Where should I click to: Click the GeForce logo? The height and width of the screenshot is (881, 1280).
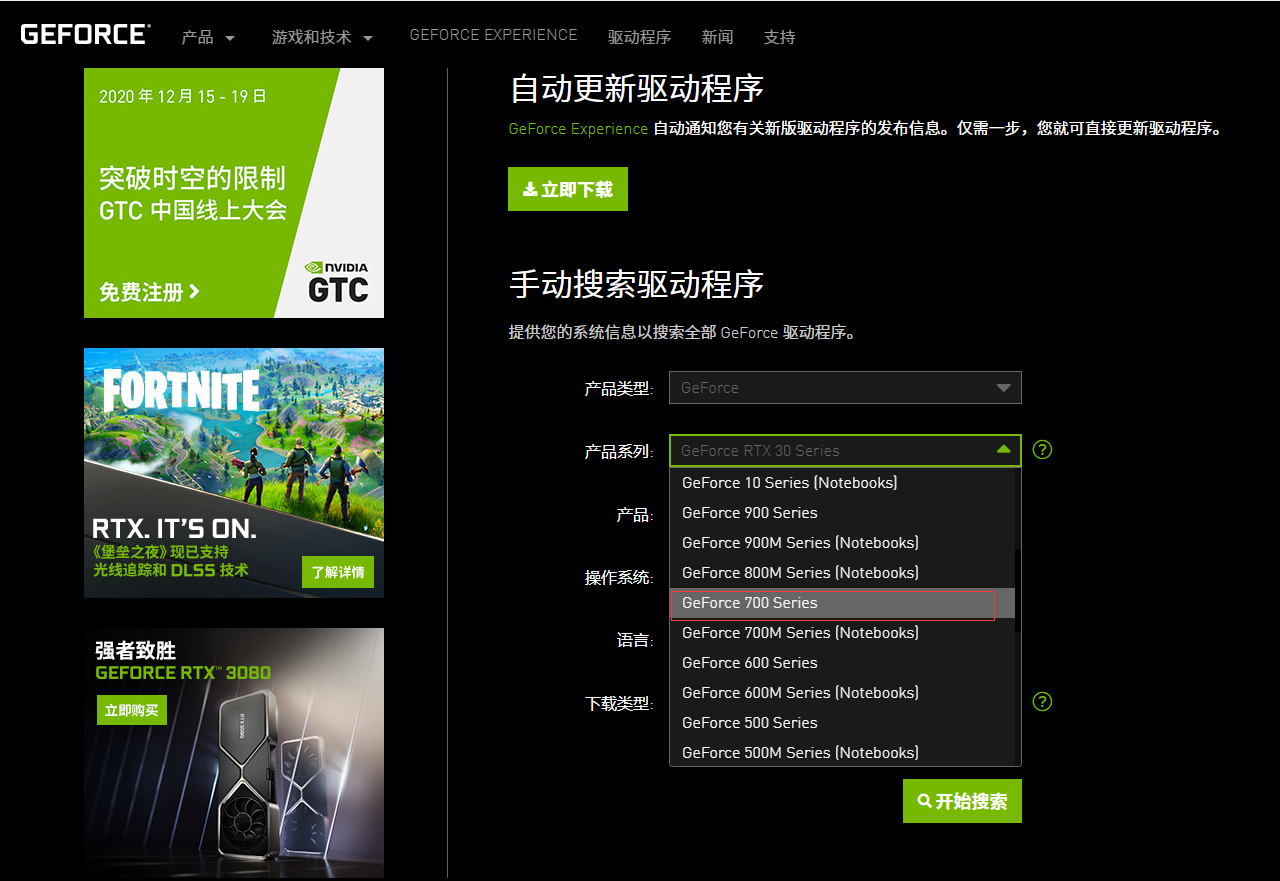[85, 34]
